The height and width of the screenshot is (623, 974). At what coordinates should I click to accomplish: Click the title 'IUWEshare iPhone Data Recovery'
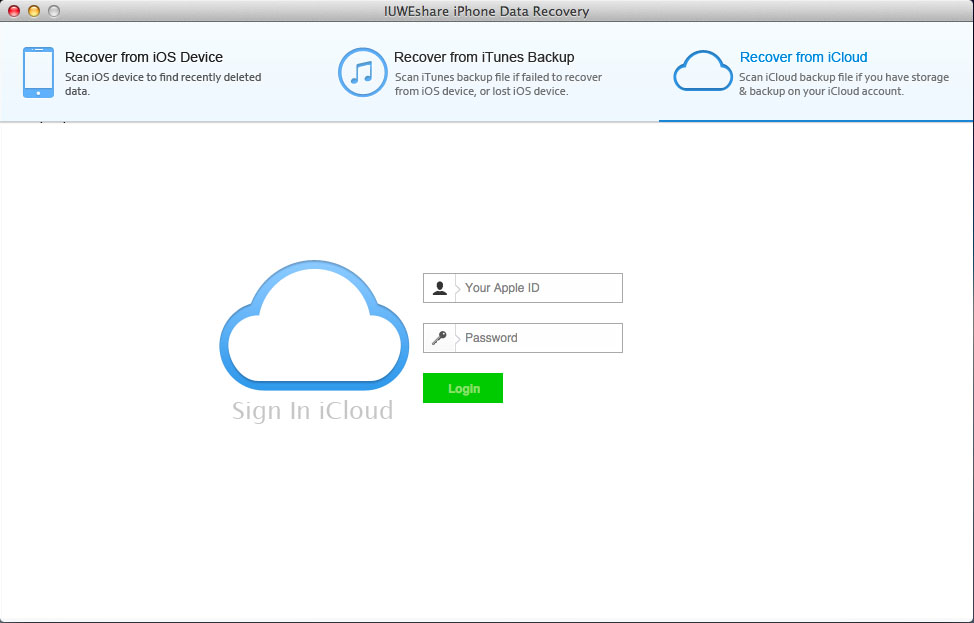486,11
